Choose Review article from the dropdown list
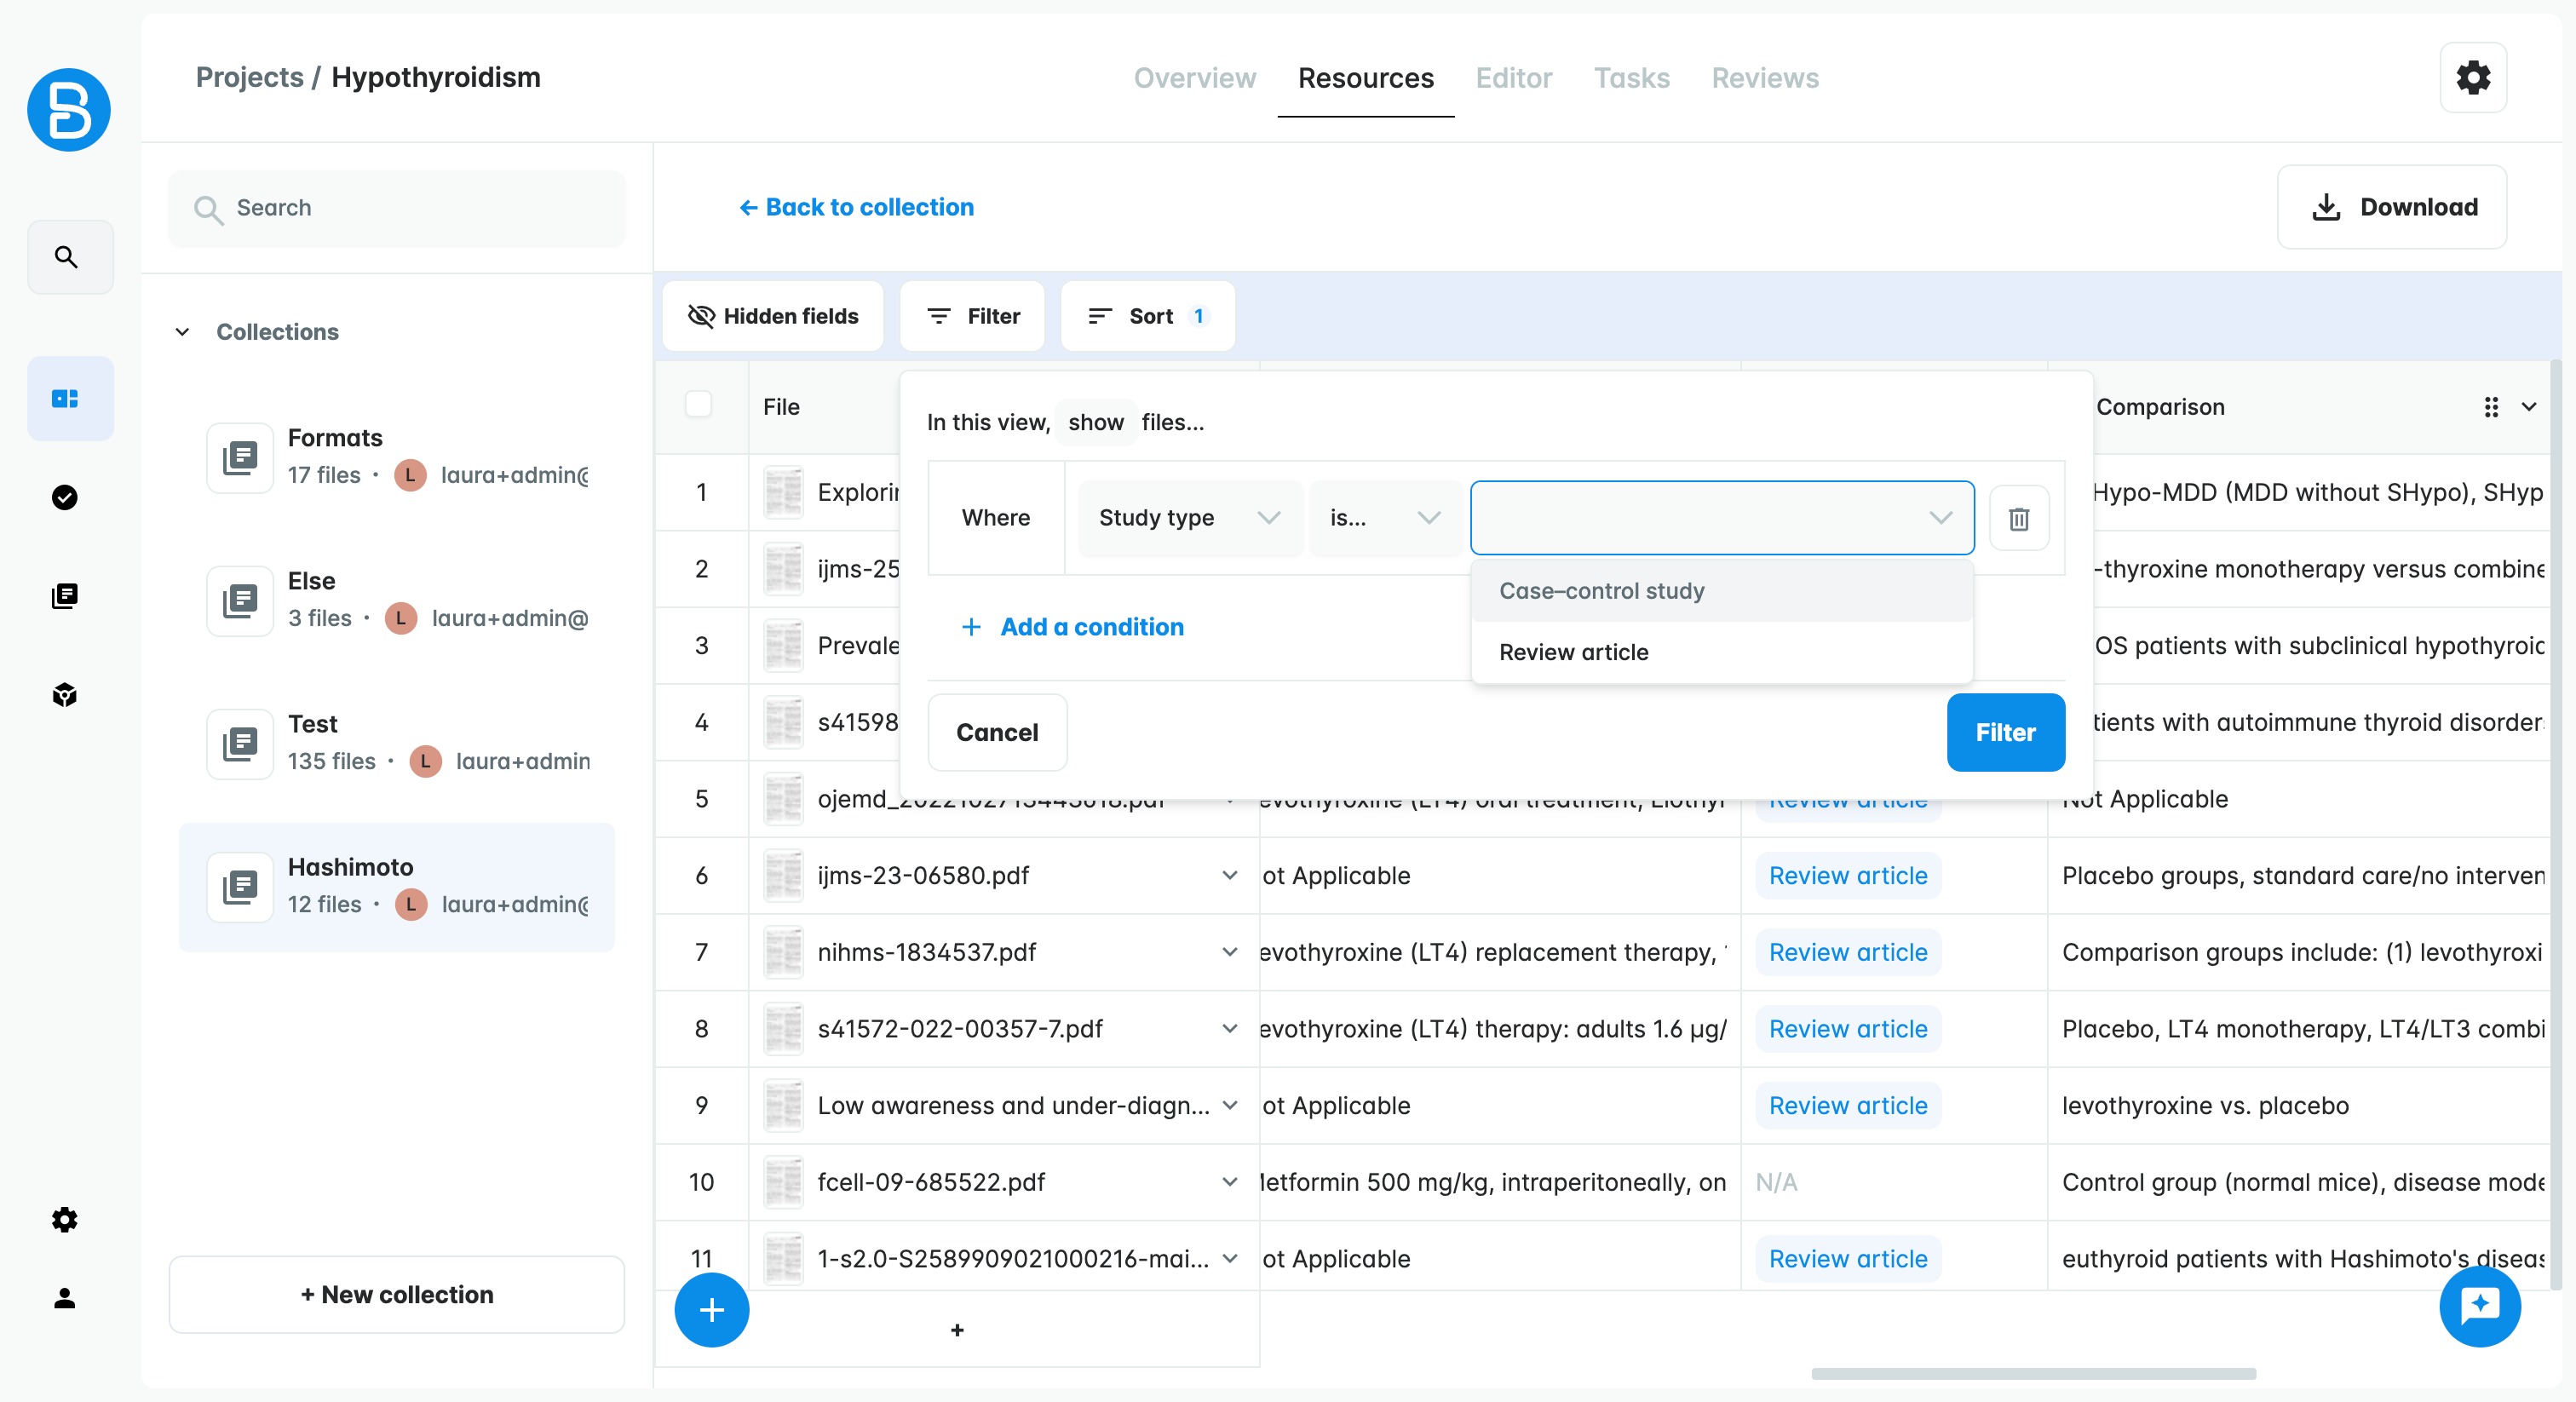 tap(1573, 652)
